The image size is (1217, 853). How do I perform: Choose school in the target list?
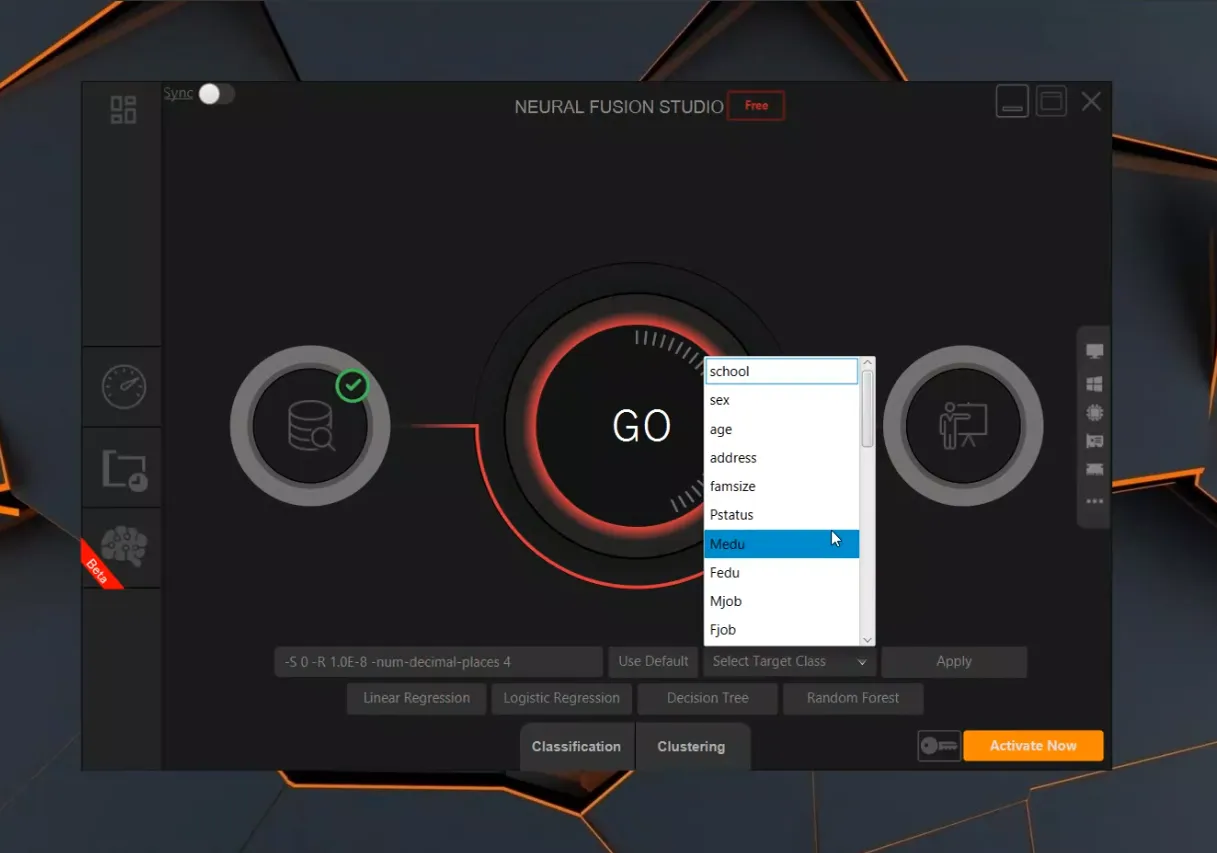coord(781,371)
